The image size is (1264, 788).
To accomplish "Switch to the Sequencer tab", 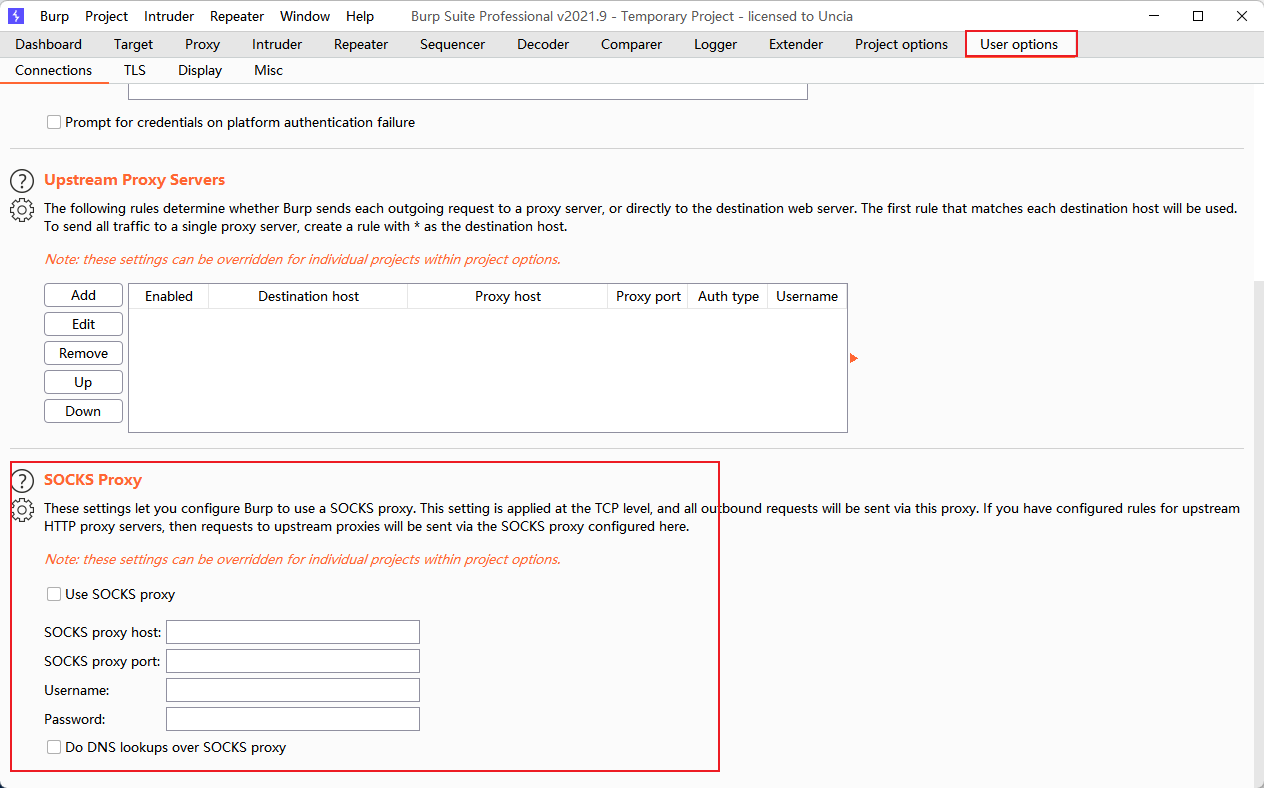I will (453, 44).
